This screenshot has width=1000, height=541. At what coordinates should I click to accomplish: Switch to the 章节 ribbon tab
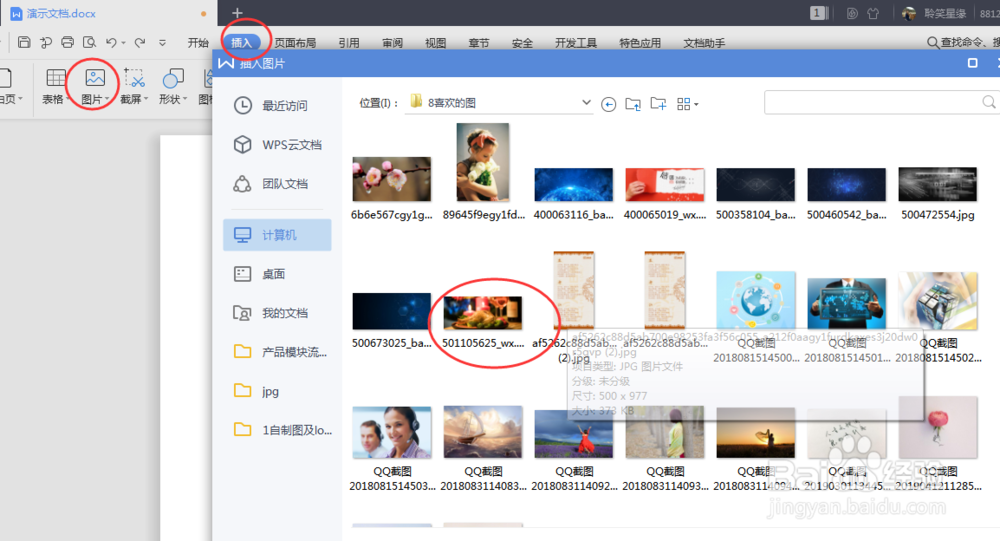click(479, 43)
